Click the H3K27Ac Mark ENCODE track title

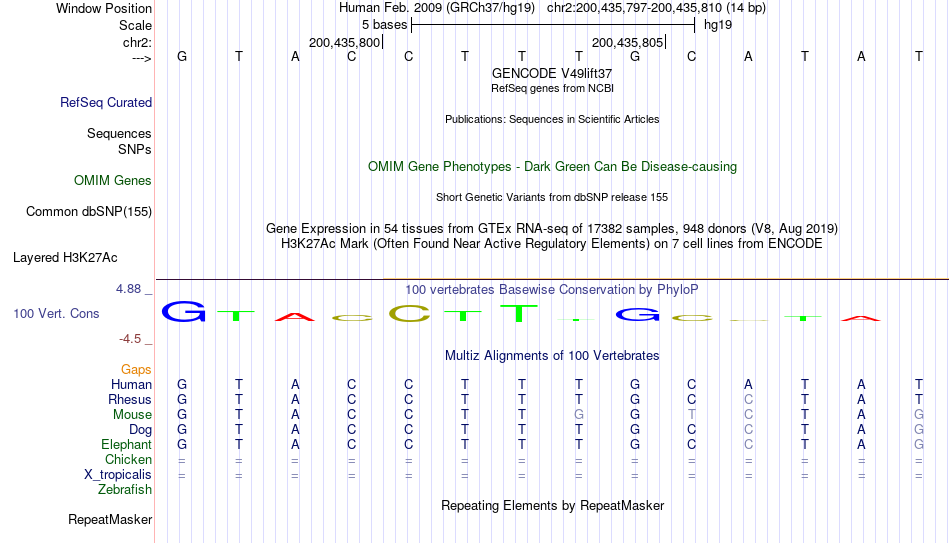[x=552, y=244]
